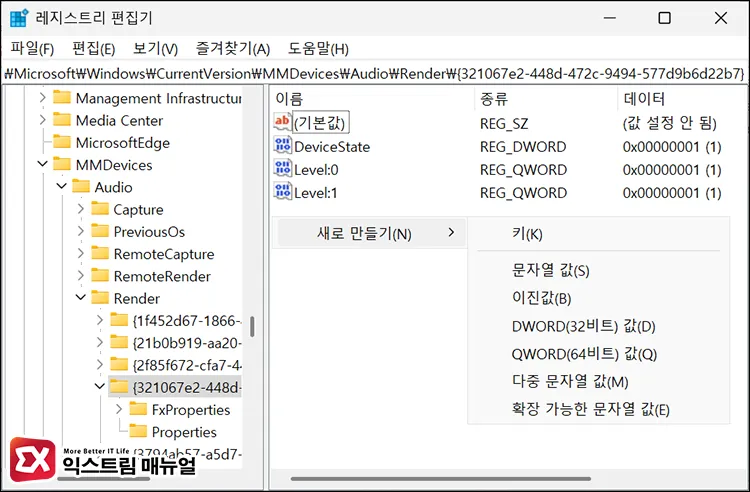
Task: Expand the Management Infrastructure node
Action: point(43,98)
